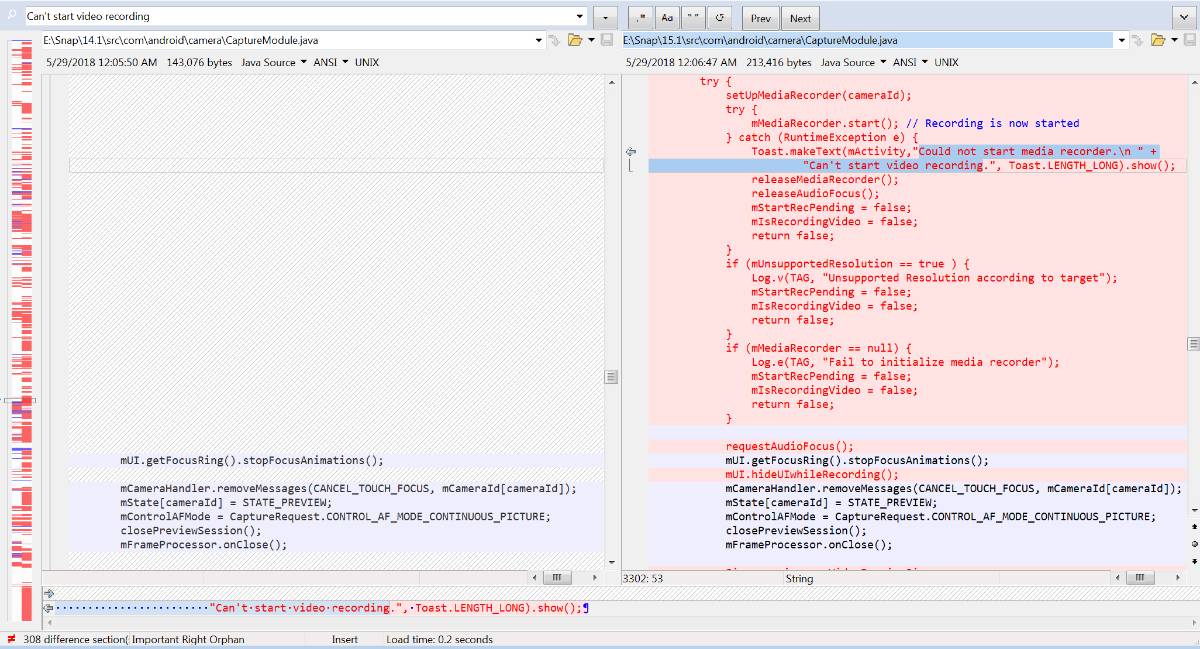The image size is (1200, 649).
Task: Click the Prev search button
Action: (x=761, y=18)
